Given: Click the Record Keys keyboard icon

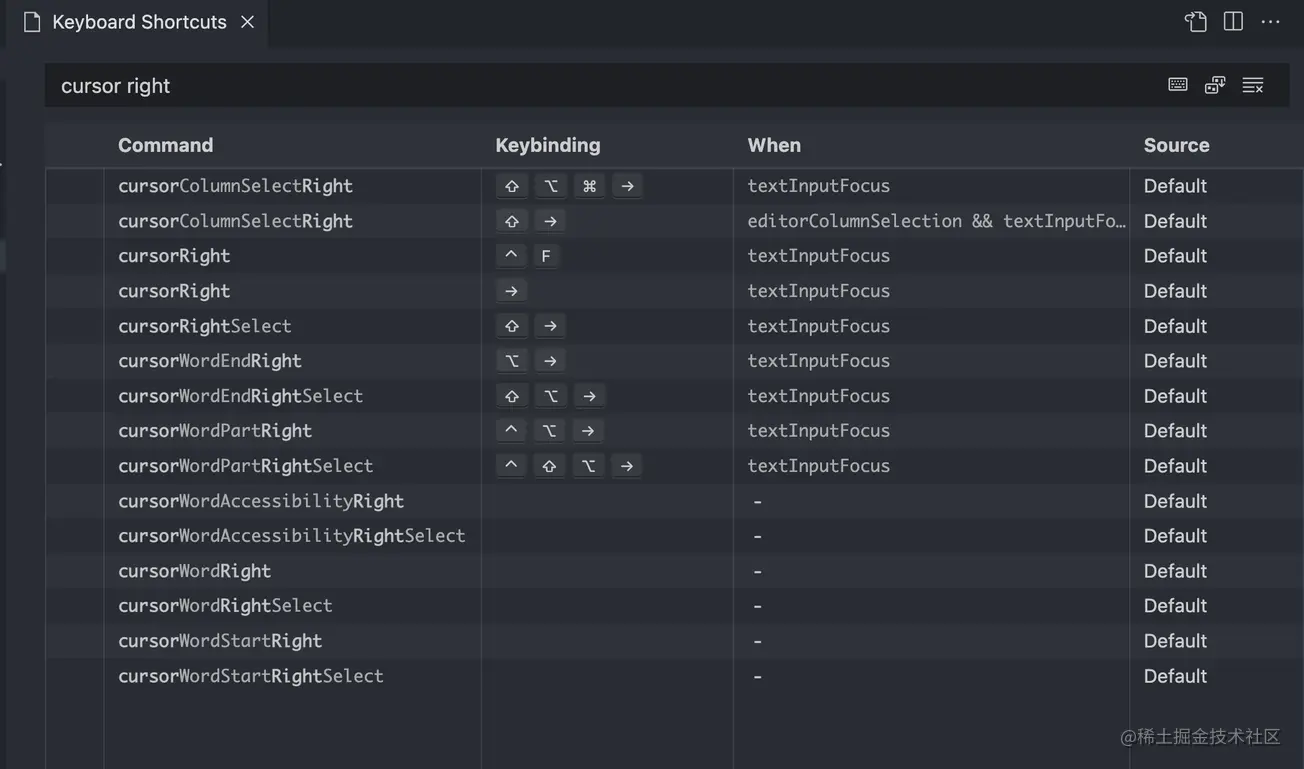Looking at the screenshot, I should point(1178,85).
